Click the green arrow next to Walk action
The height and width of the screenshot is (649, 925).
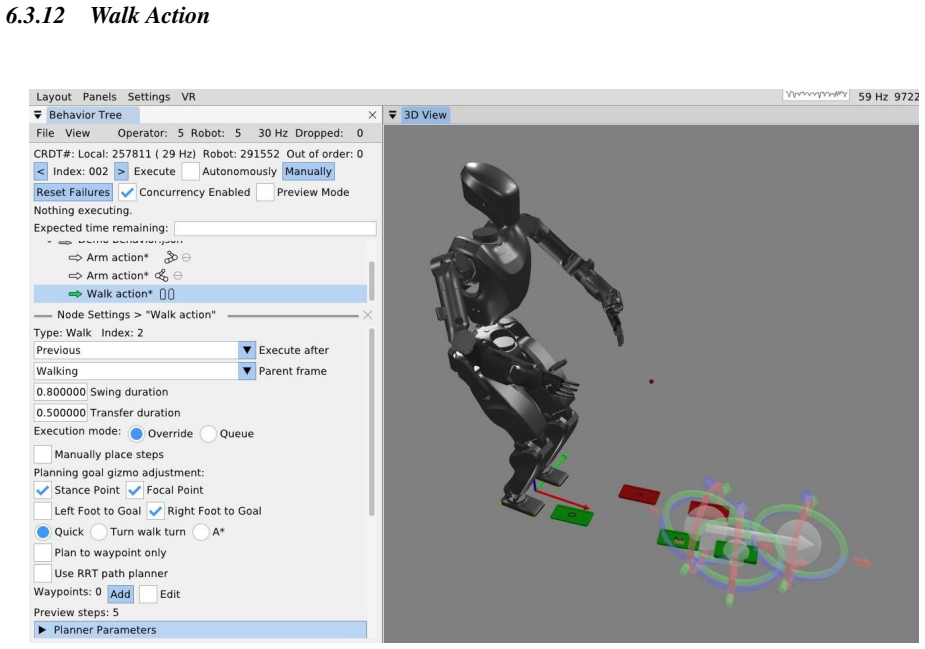click(75, 294)
